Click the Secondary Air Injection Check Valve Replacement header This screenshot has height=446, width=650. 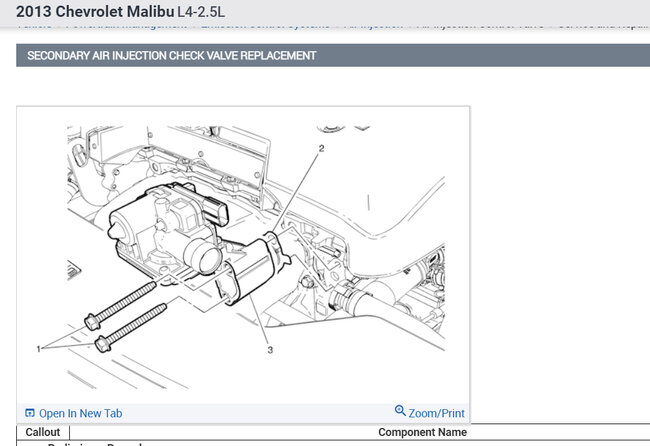(x=172, y=56)
